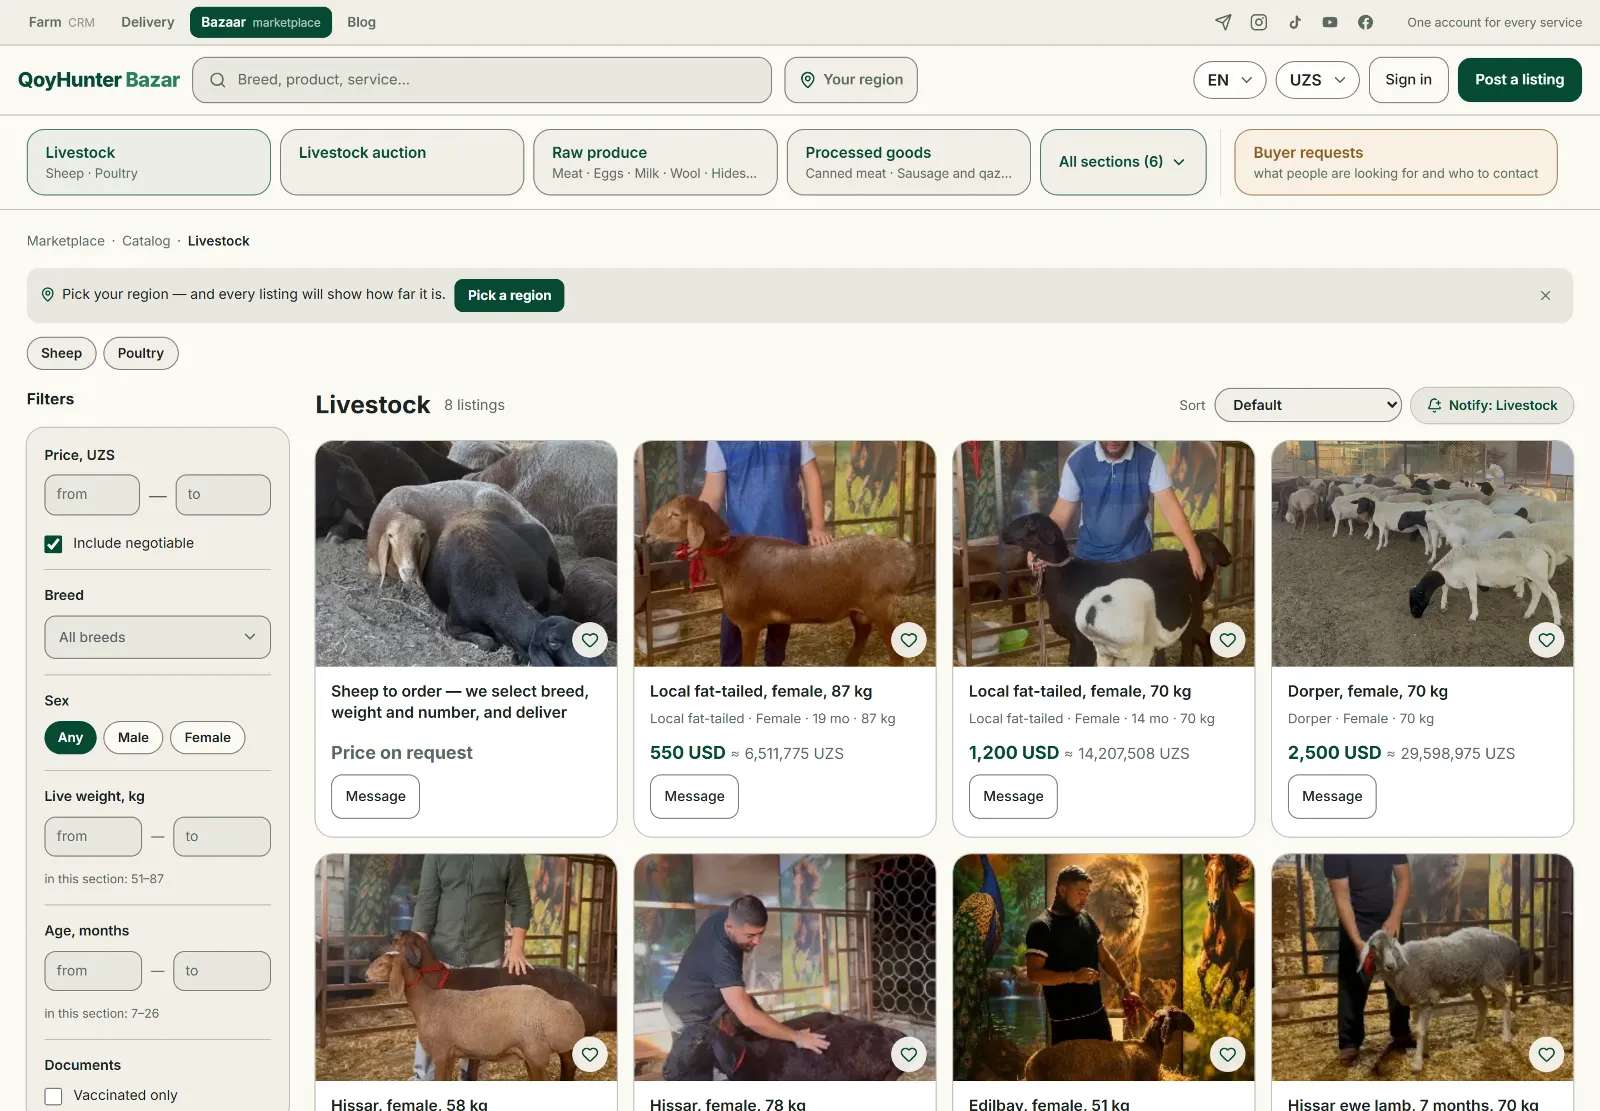
Task: Open the UZS currency dropdown
Action: [x=1318, y=80]
